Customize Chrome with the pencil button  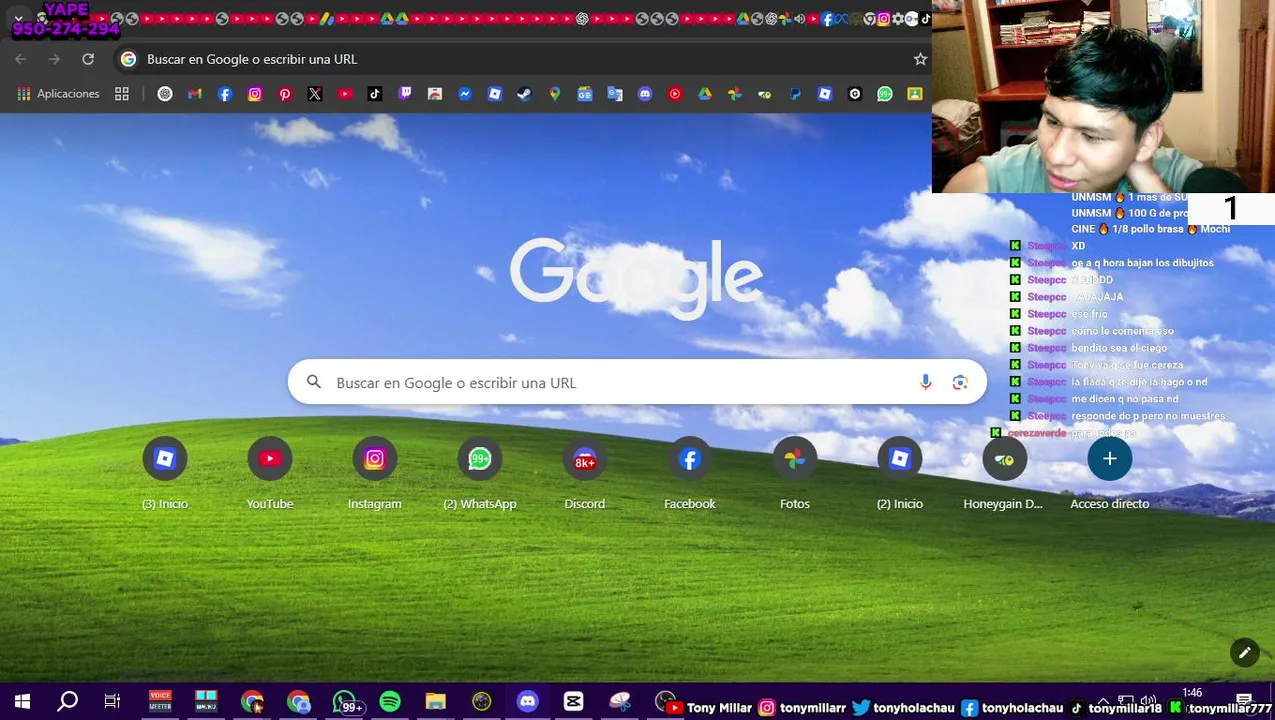(1244, 653)
